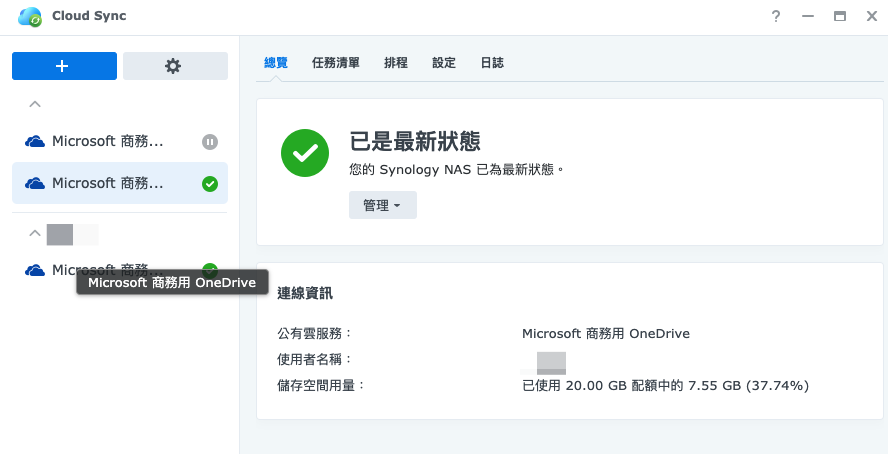Open the 管理 dropdown menu
Image resolution: width=888 pixels, height=454 pixels.
[x=382, y=205]
